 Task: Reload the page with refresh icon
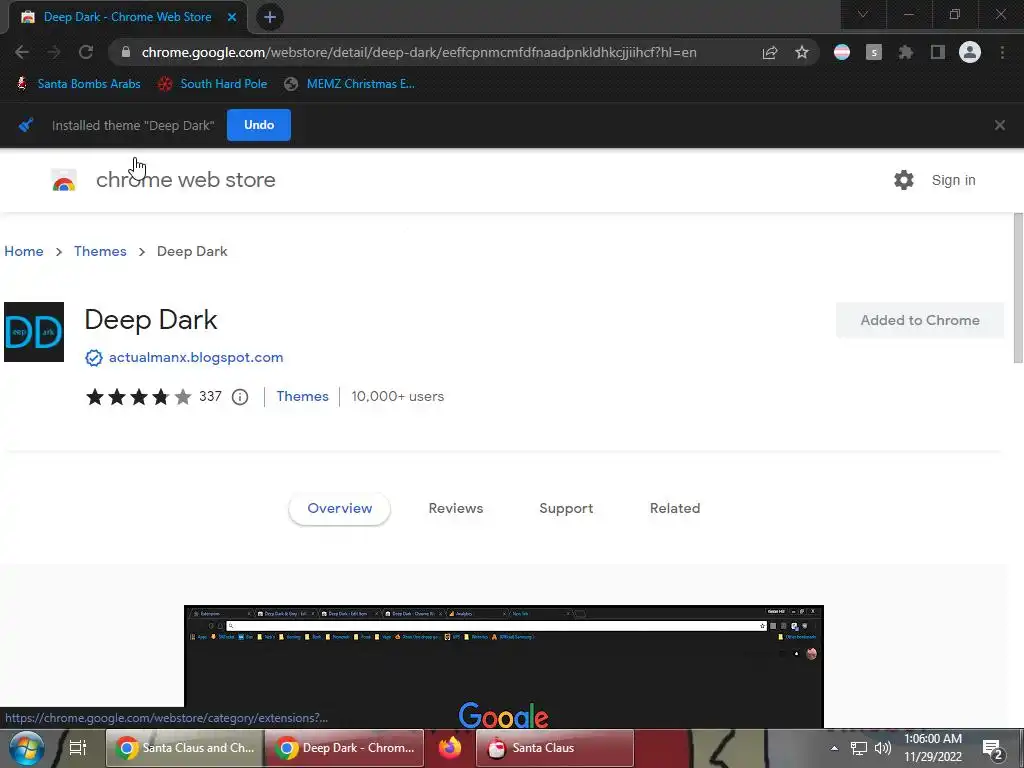tap(86, 52)
